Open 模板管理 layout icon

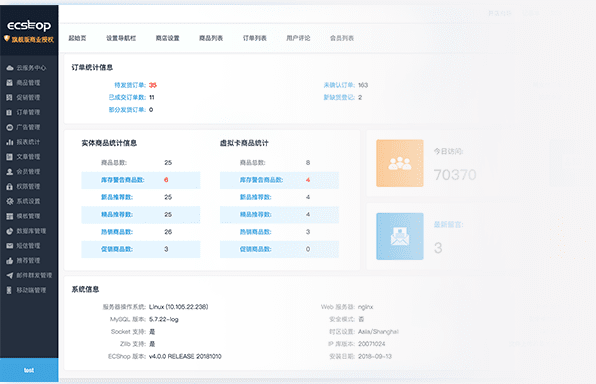click(10, 216)
